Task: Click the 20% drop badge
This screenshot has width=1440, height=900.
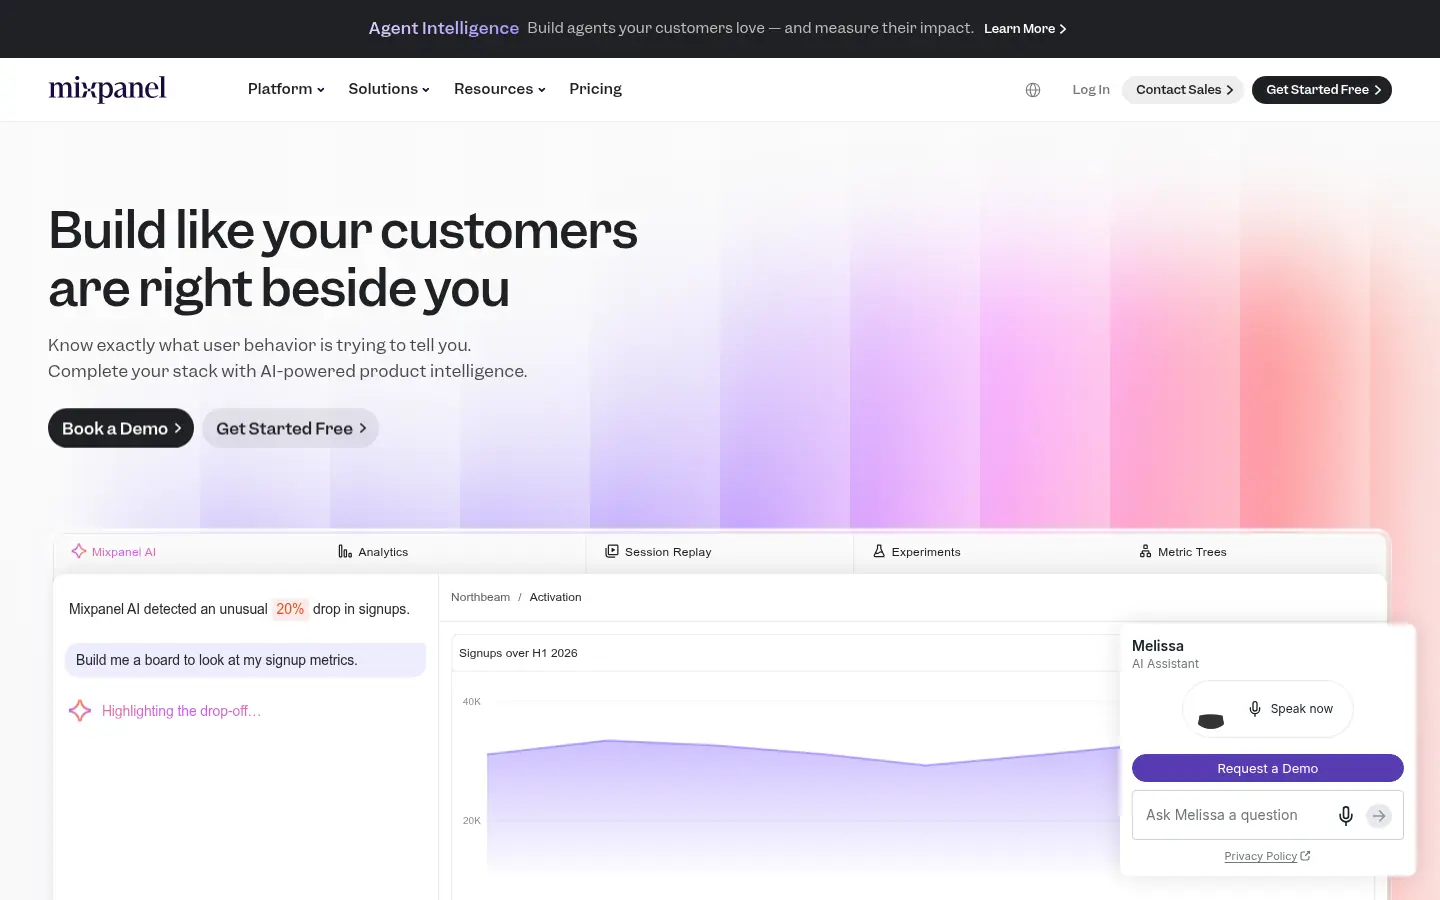Action: pyautogui.click(x=290, y=609)
